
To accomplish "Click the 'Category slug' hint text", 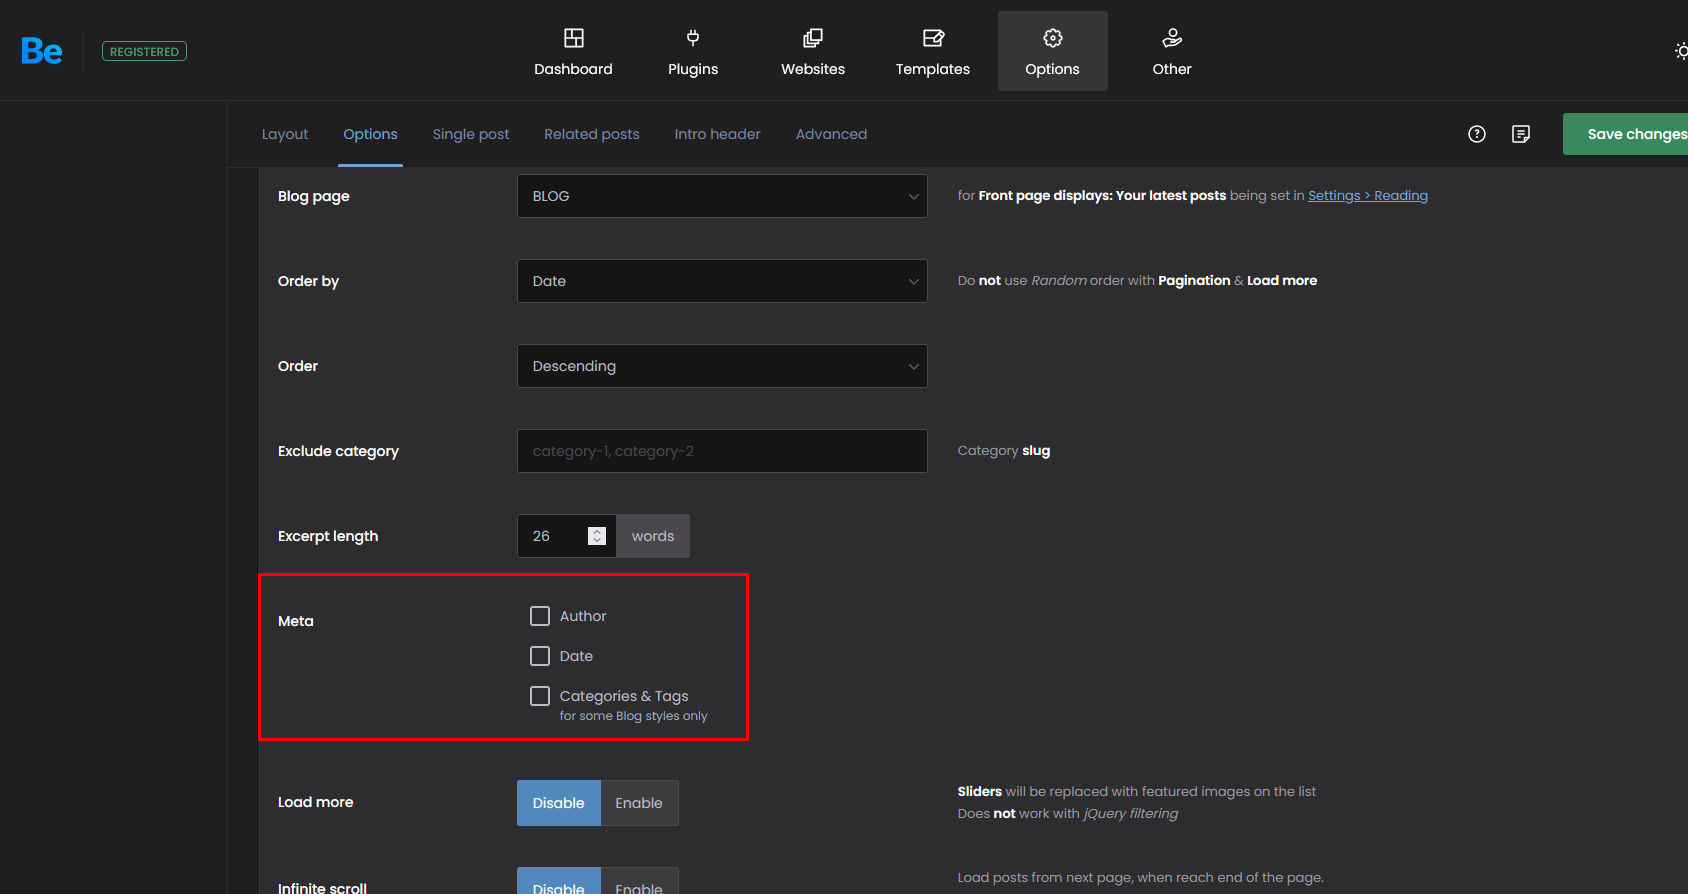I will click(x=1004, y=451).
